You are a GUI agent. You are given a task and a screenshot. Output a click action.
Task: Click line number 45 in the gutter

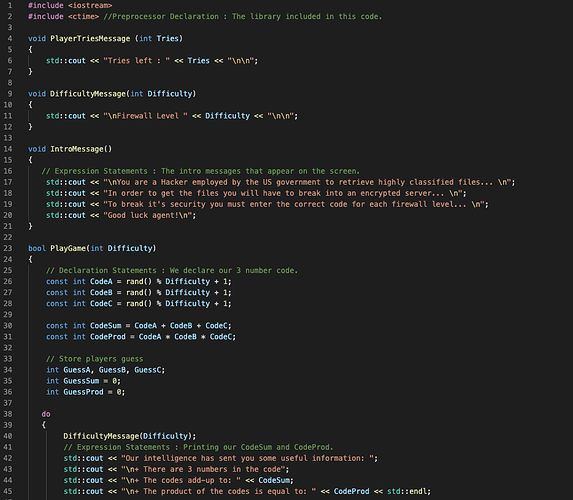[x=8, y=491]
